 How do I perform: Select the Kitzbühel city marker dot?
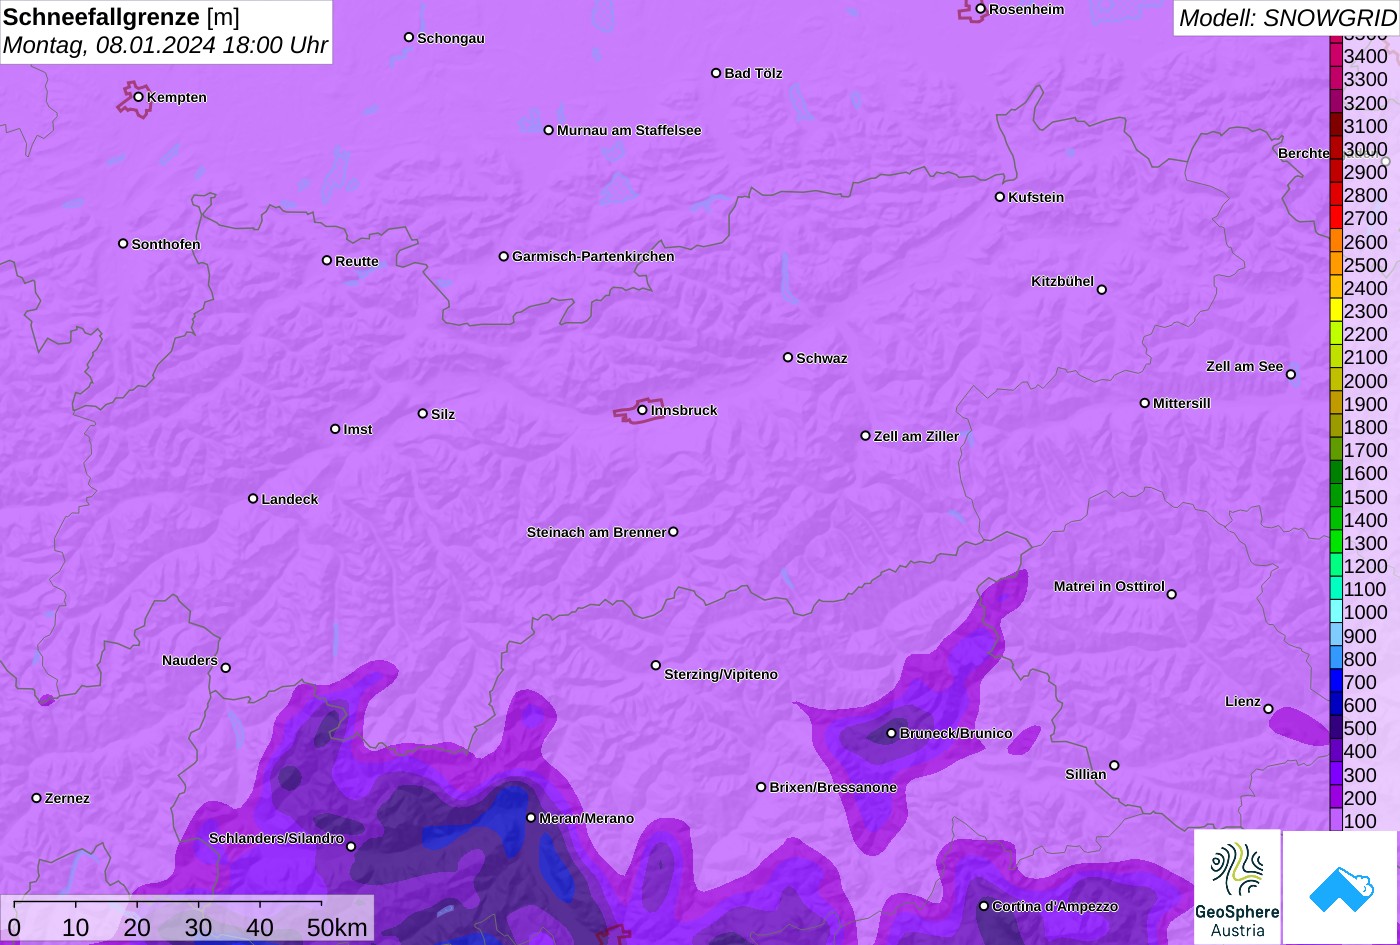tap(1101, 290)
